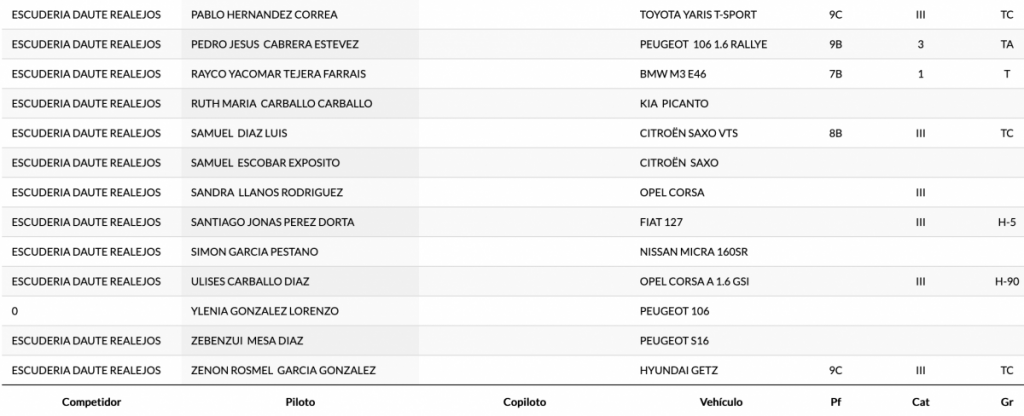Image resolution: width=1024 pixels, height=416 pixels.
Task: Select pilot Pablo Hernandez Correa
Action: [x=264, y=15]
